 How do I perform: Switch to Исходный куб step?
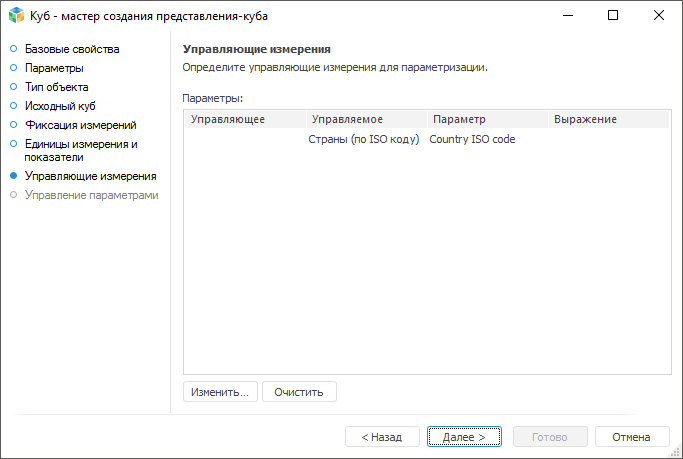click(x=61, y=105)
